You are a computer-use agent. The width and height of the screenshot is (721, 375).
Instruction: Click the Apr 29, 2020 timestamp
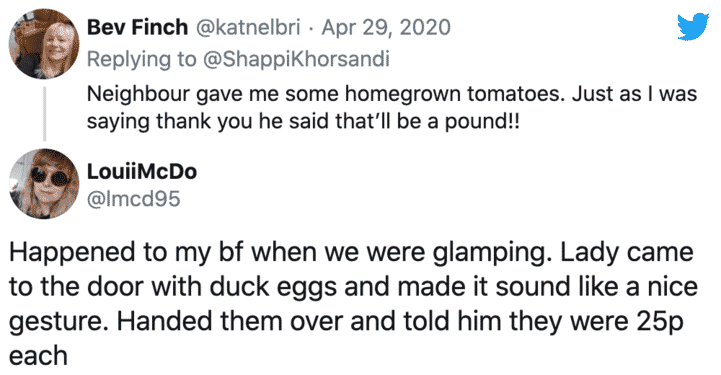386,27
